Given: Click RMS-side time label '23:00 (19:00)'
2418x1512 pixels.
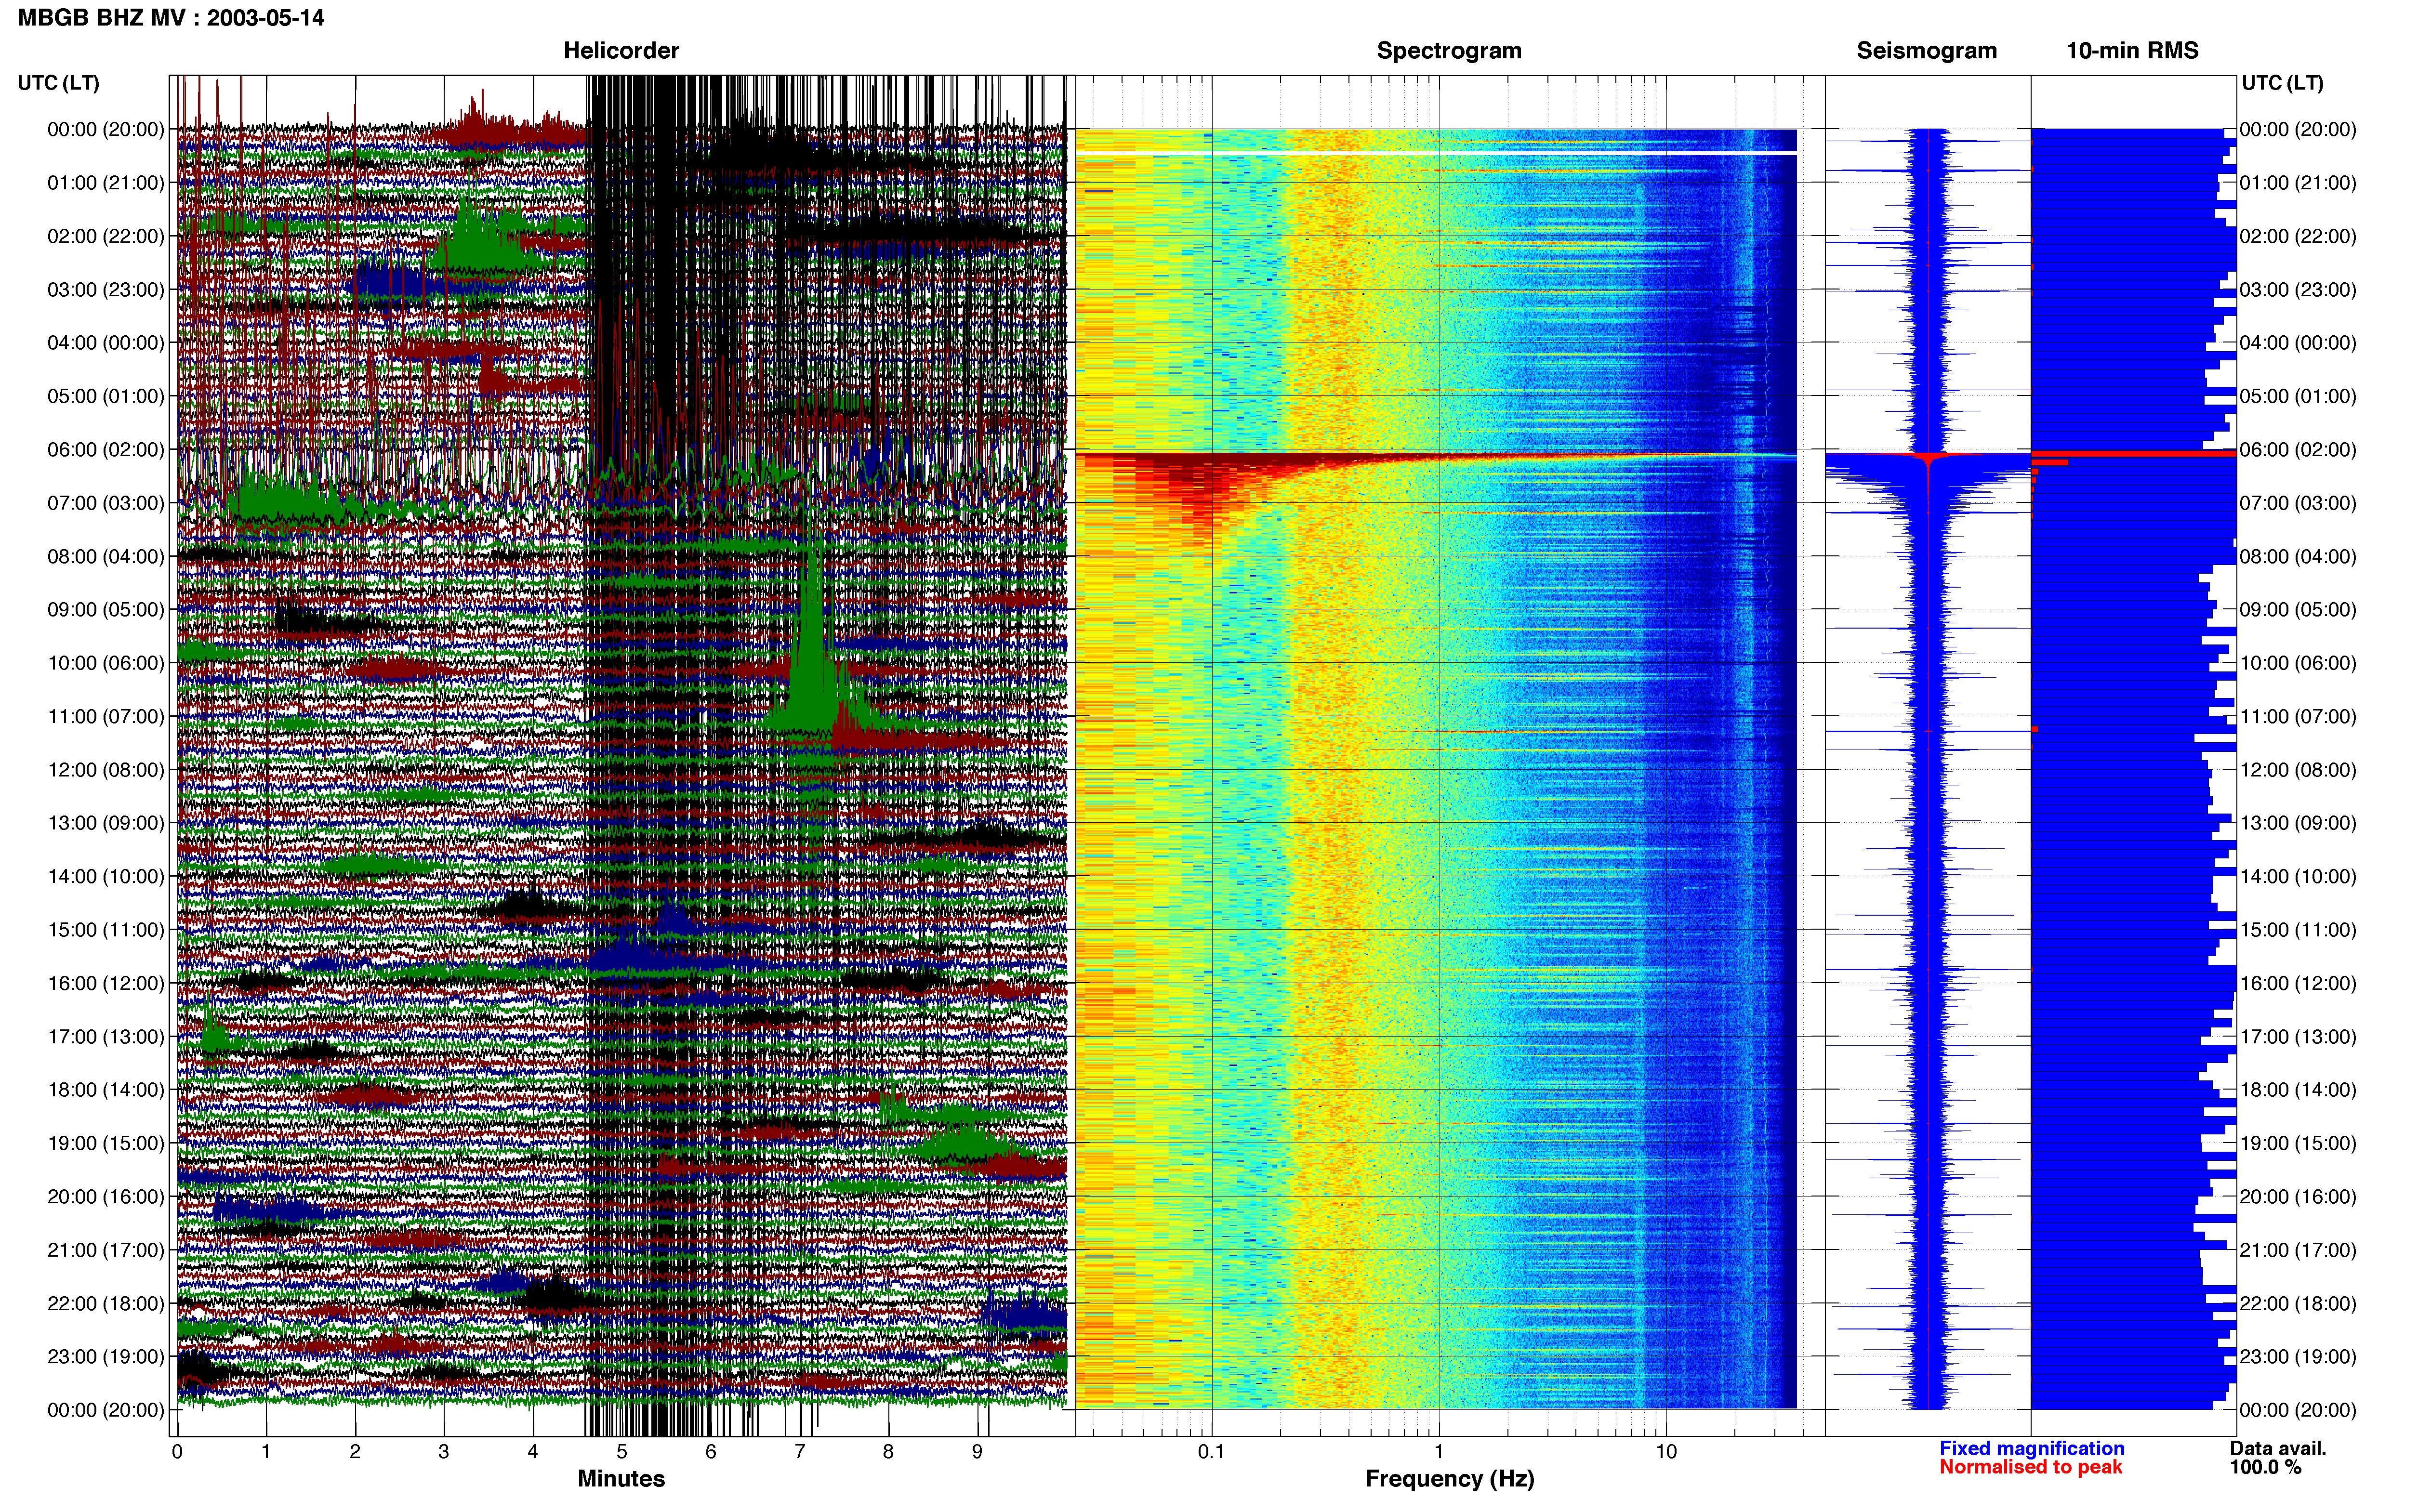Looking at the screenshot, I should coord(2298,1357).
